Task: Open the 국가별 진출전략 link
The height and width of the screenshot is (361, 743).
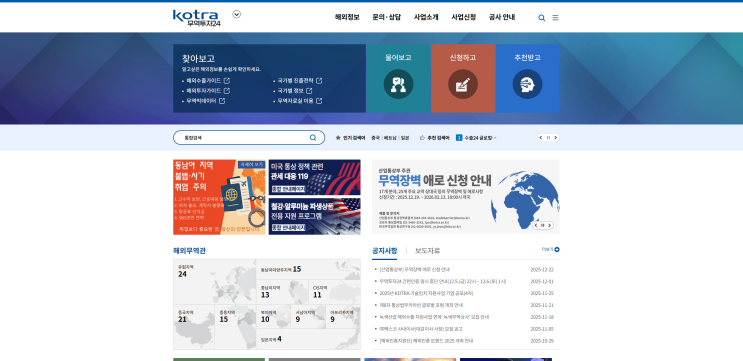Action: (296, 81)
